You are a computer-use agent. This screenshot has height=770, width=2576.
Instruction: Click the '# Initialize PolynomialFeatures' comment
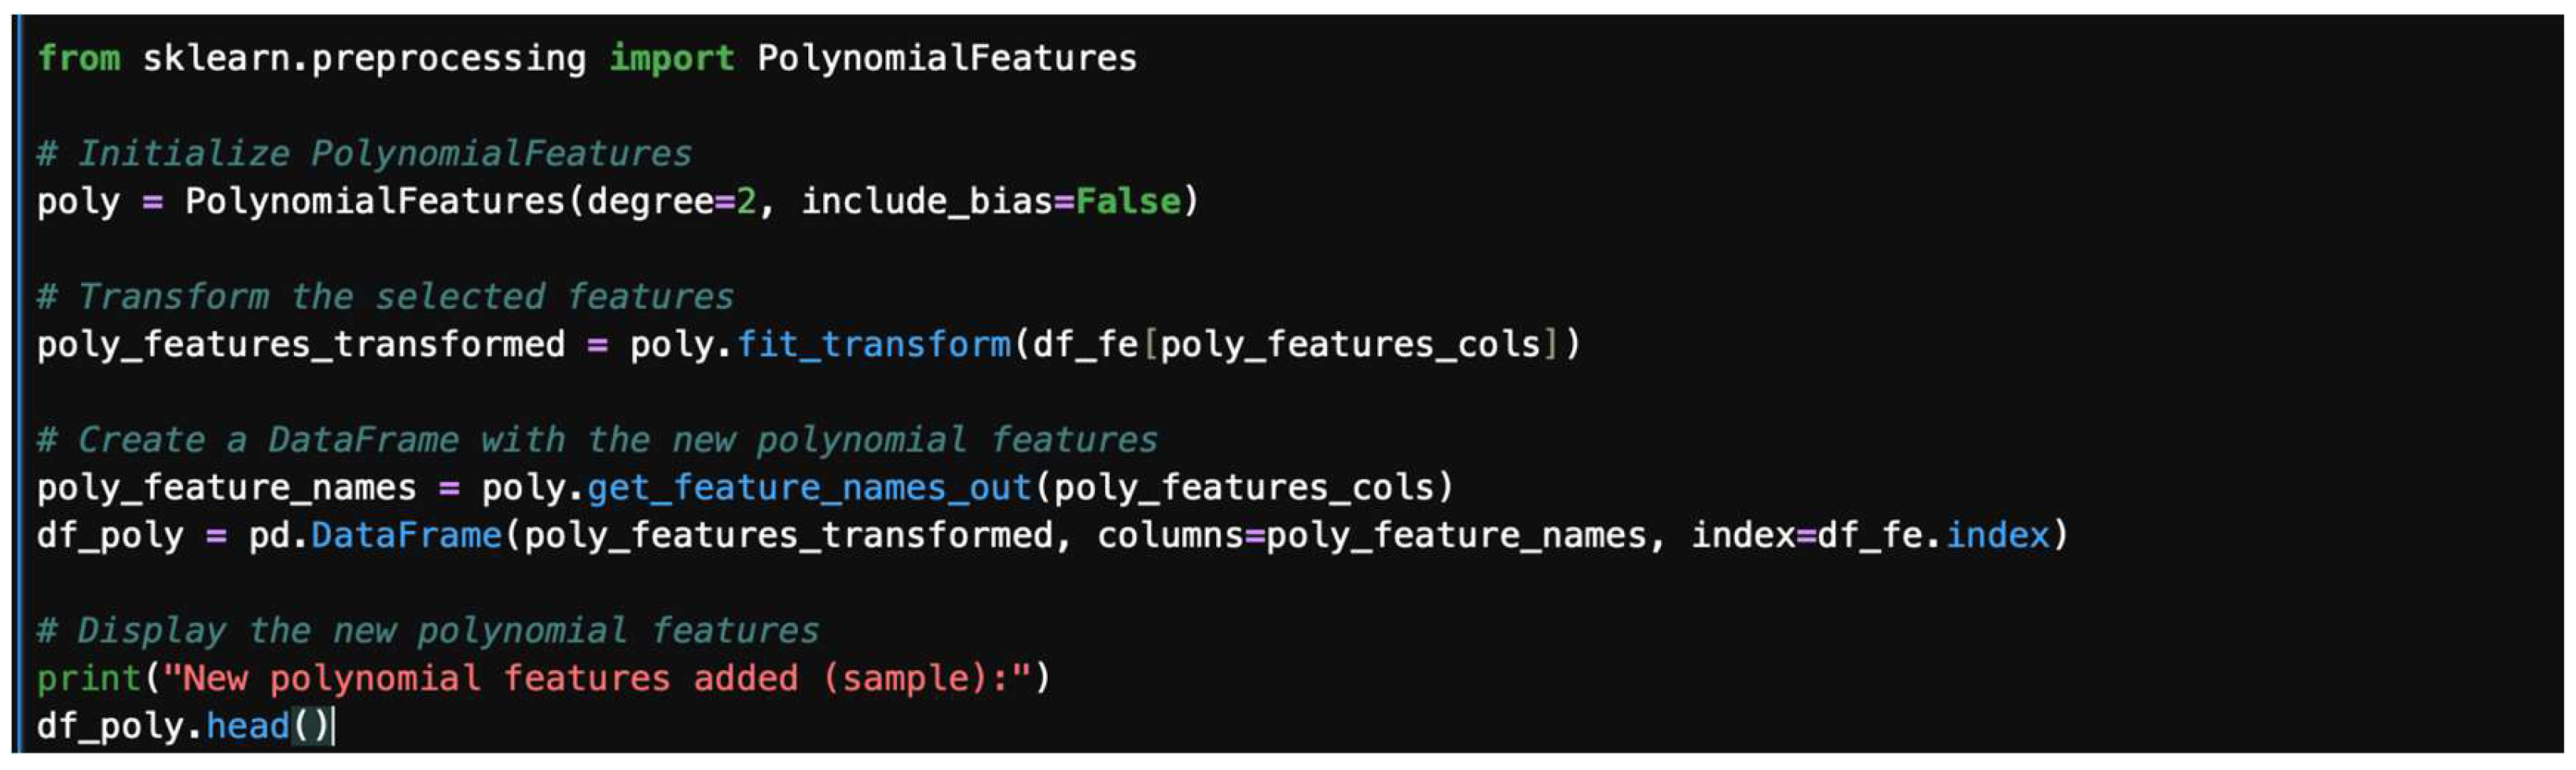364,154
